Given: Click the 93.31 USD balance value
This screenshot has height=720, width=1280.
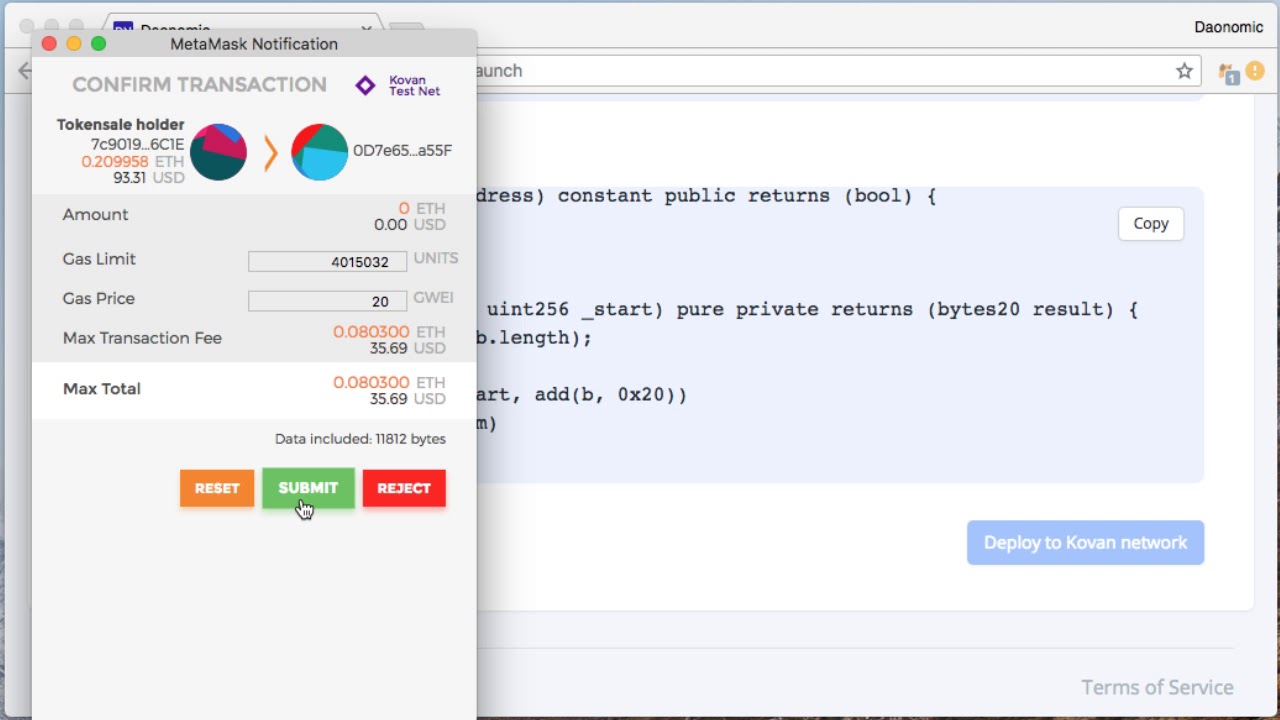Looking at the screenshot, I should pyautogui.click(x=149, y=178).
